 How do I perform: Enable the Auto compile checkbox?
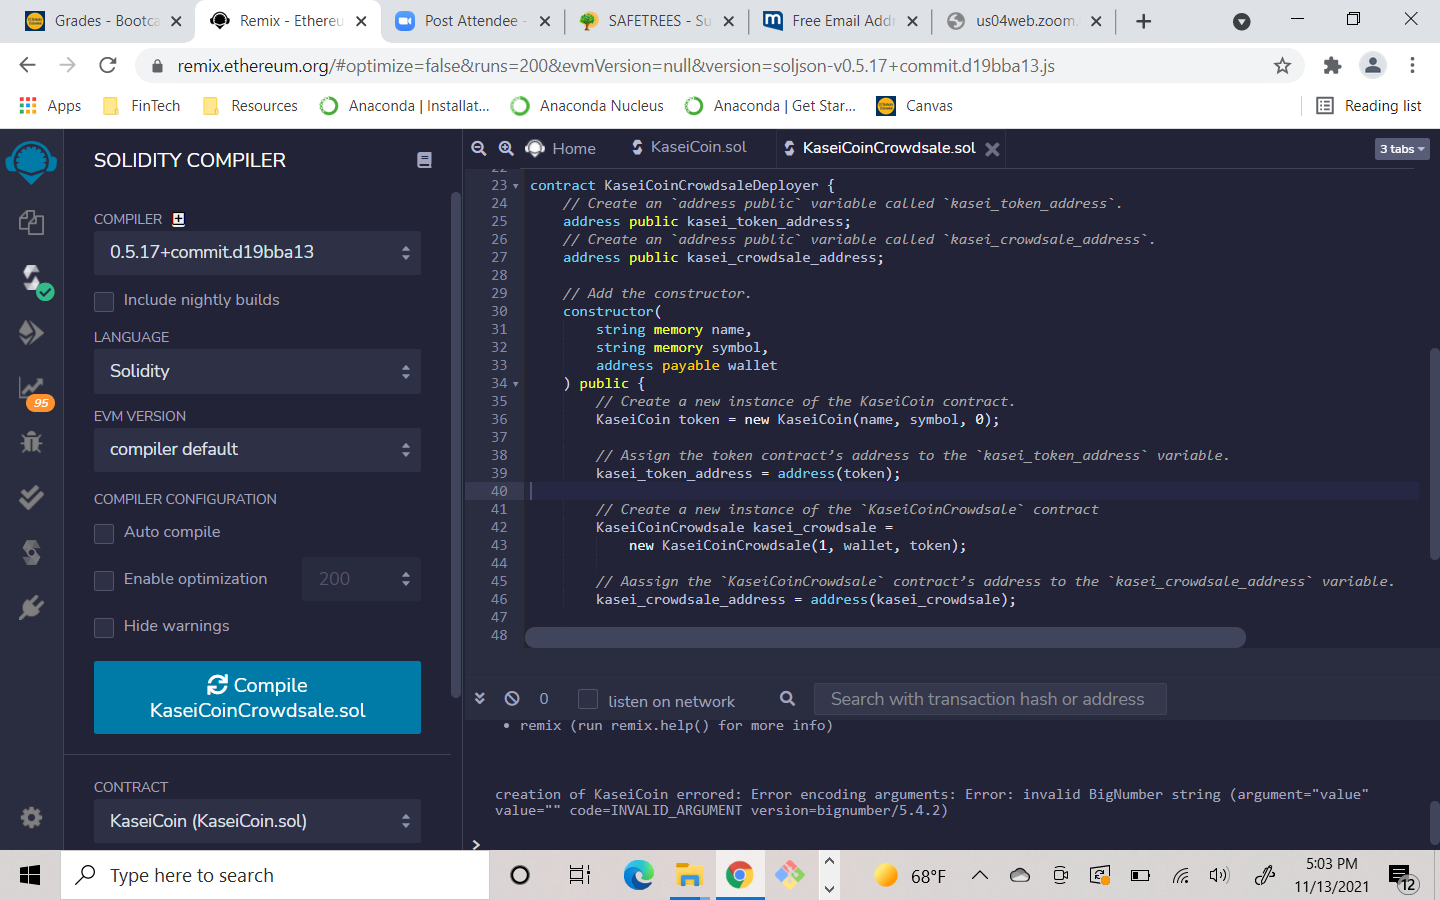coord(104,533)
